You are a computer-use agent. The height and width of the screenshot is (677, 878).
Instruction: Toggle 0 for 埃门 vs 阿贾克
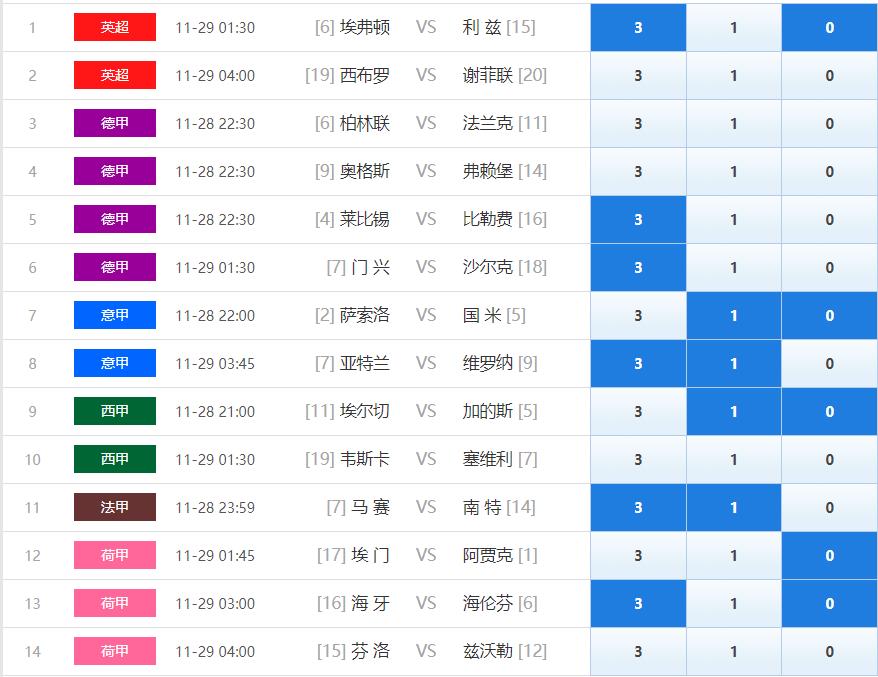click(829, 555)
